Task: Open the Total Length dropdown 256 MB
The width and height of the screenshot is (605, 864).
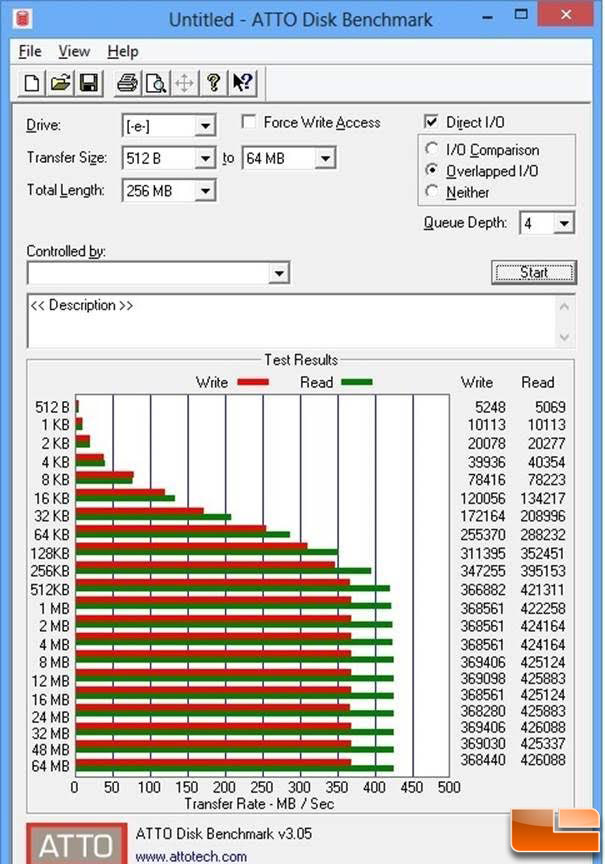Action: [205, 191]
